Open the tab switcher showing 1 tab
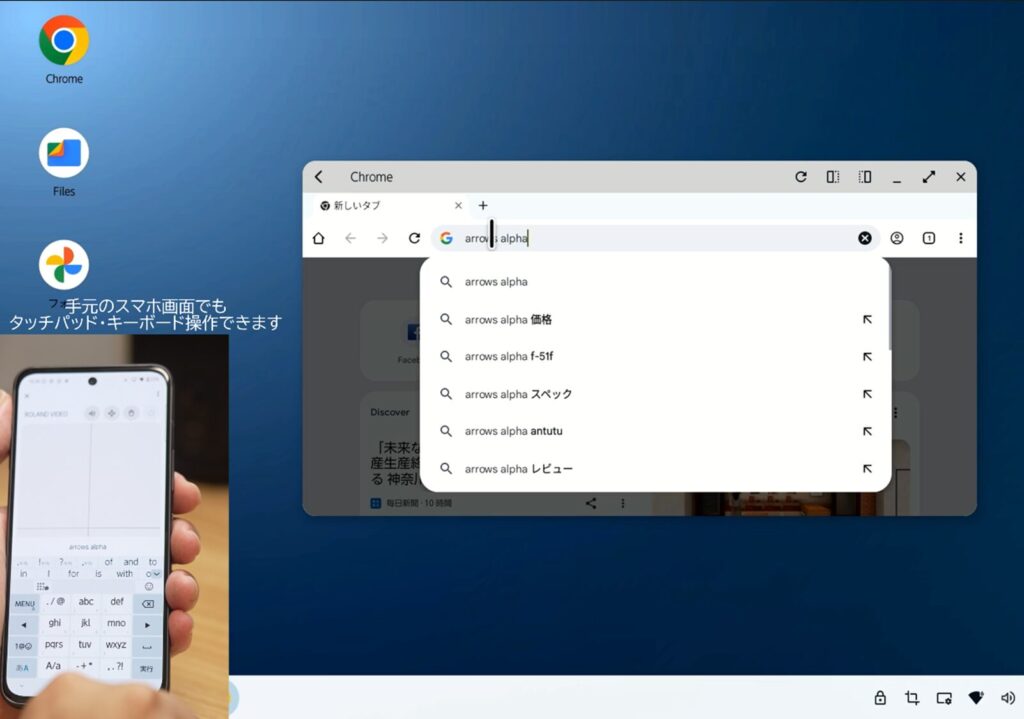 click(929, 238)
